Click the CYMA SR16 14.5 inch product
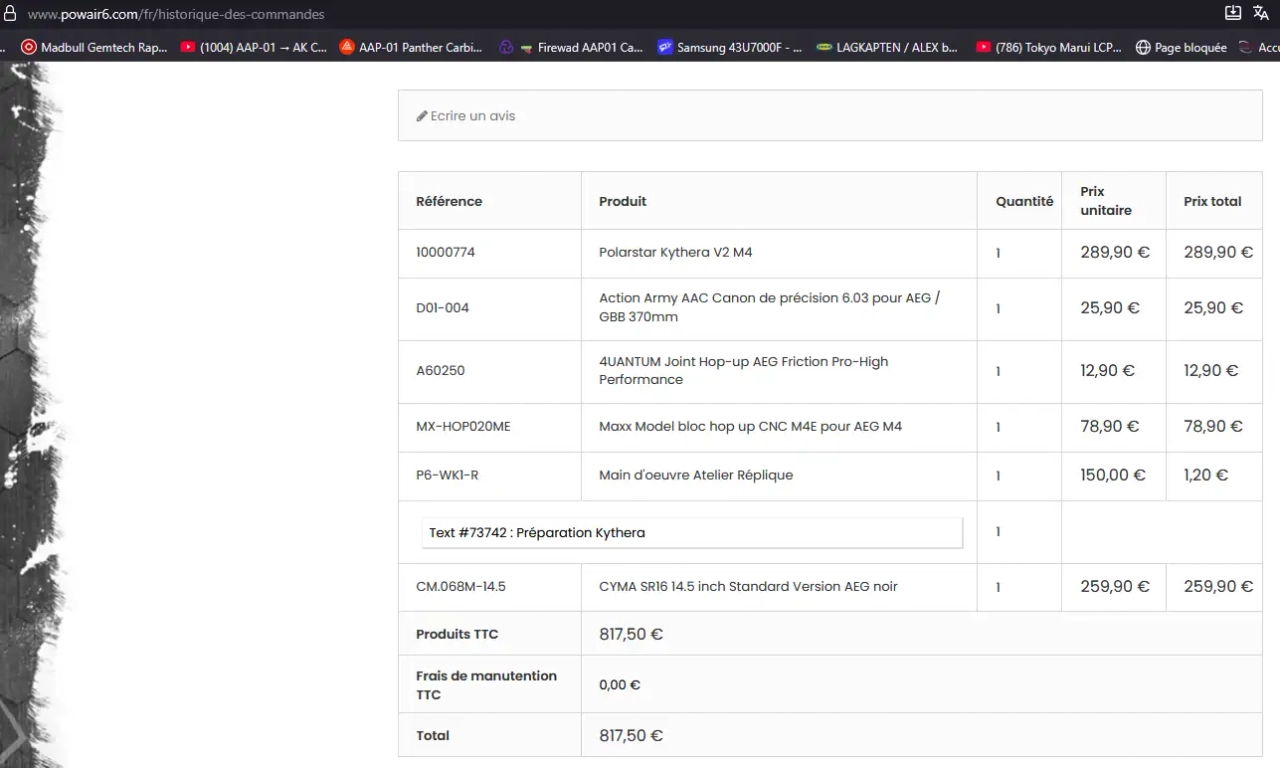The width and height of the screenshot is (1280, 768). pos(747,587)
